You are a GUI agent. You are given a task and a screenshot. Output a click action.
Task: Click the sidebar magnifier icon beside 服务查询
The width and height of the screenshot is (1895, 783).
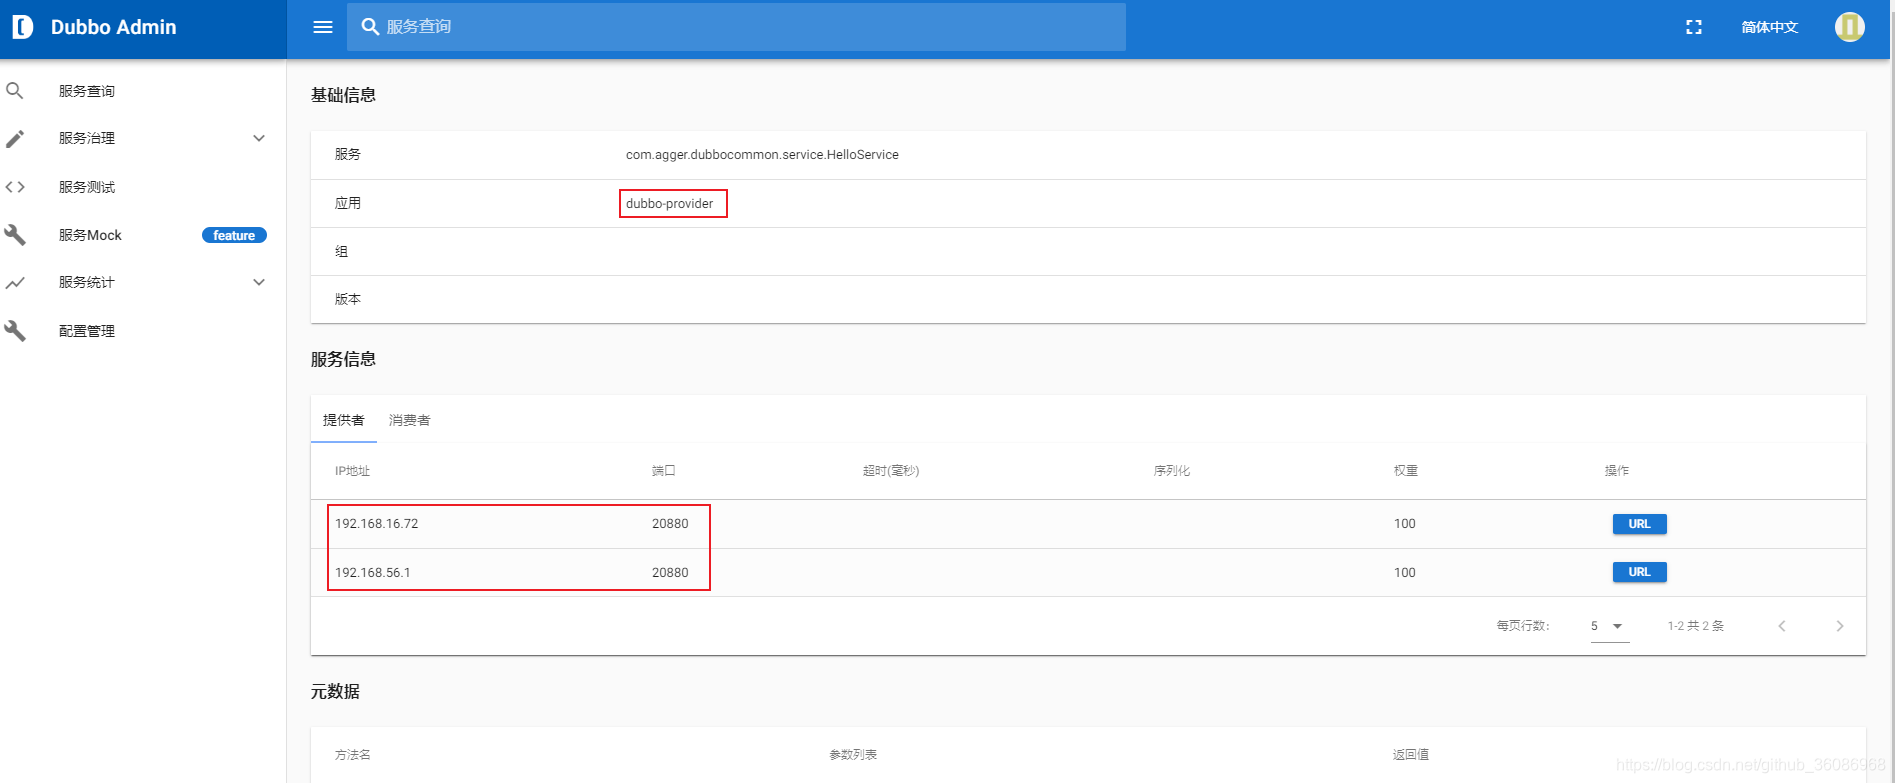[15, 91]
